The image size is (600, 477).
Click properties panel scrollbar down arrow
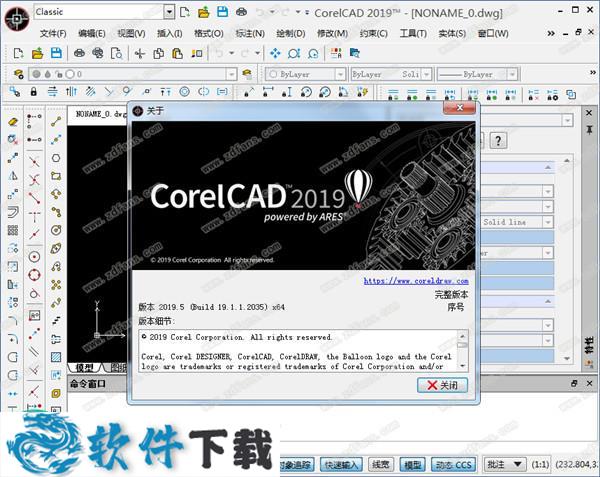tap(567, 358)
